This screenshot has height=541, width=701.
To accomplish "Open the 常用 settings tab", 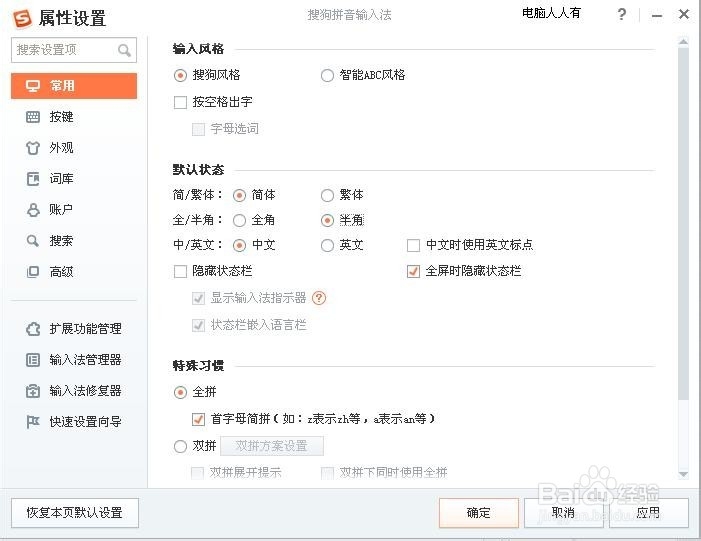I will tap(74, 86).
